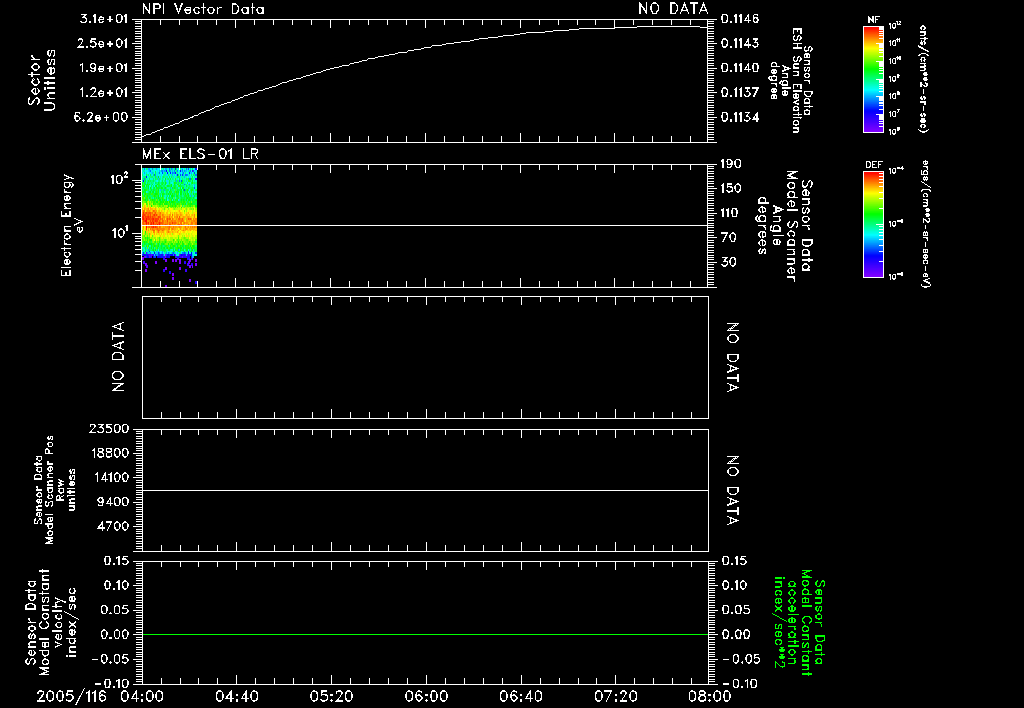Viewport: 1024px width, 708px height.
Task: Select the Sector Unitless axis label
Action: tap(42, 80)
